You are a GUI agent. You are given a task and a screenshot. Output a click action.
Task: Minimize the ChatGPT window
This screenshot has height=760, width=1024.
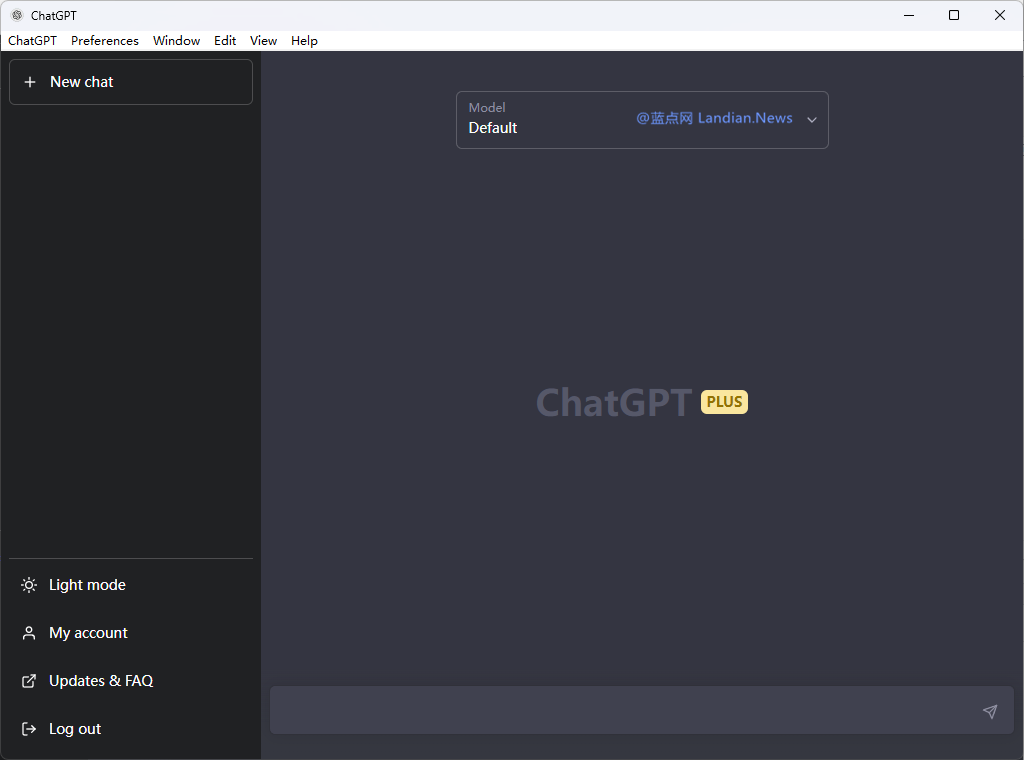click(x=908, y=15)
